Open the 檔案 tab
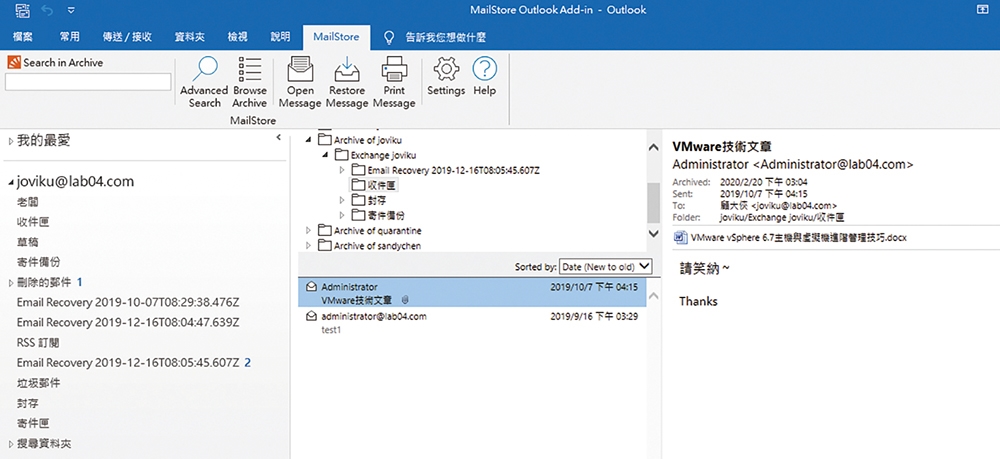Viewport: 1000px width, 459px height. (x=23, y=37)
